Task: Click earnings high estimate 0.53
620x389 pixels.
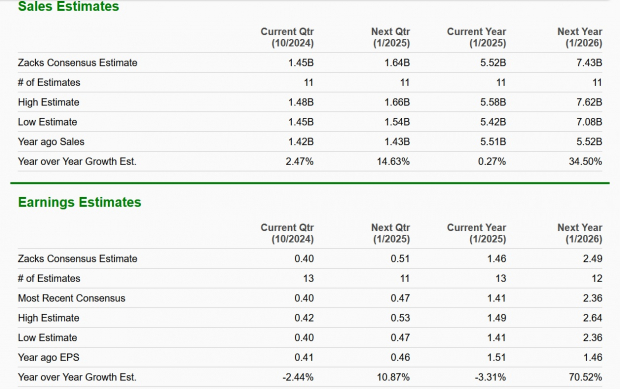Action: (400, 318)
